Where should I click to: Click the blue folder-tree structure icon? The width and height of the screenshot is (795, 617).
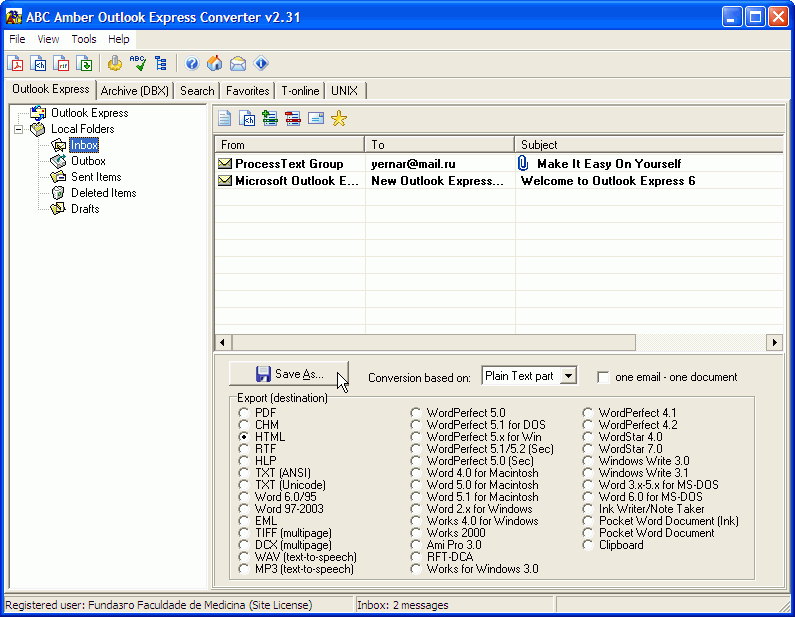[x=161, y=63]
